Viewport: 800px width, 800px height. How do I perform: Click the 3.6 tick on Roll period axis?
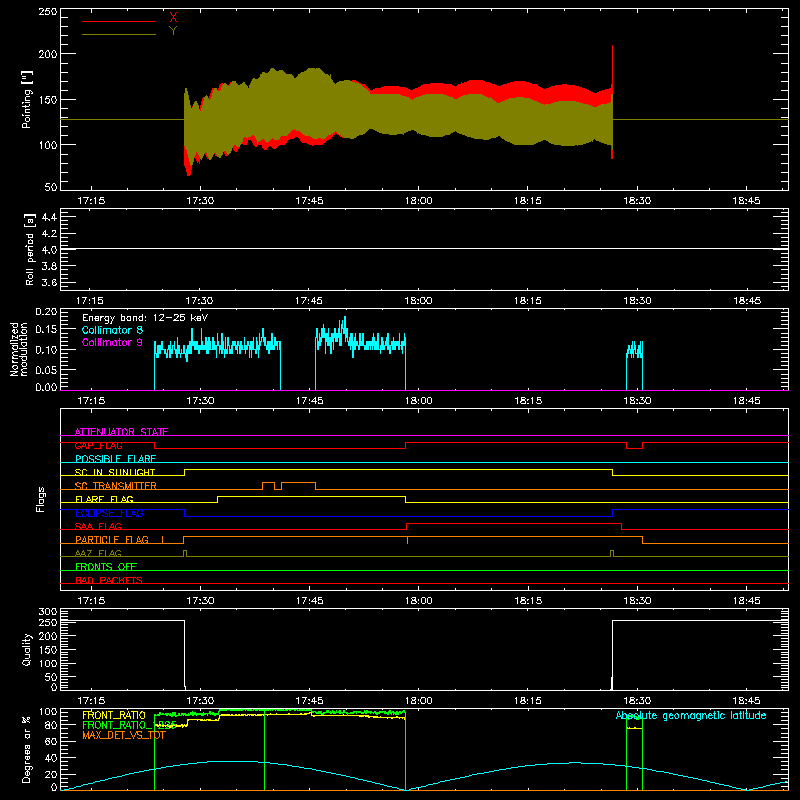click(x=49, y=282)
